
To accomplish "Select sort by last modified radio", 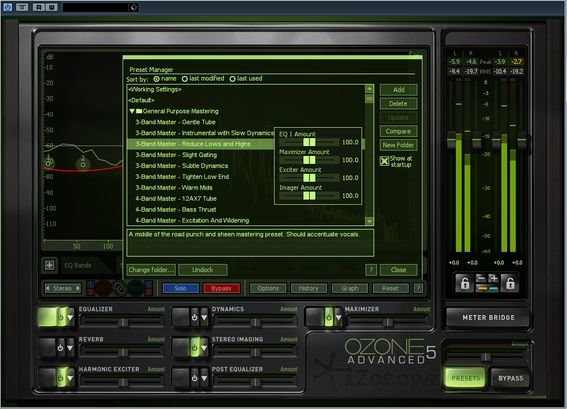I will (184, 79).
